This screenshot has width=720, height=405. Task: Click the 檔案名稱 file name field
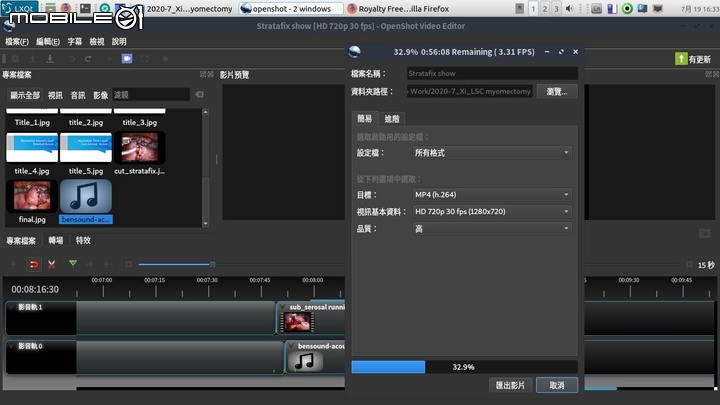point(492,73)
